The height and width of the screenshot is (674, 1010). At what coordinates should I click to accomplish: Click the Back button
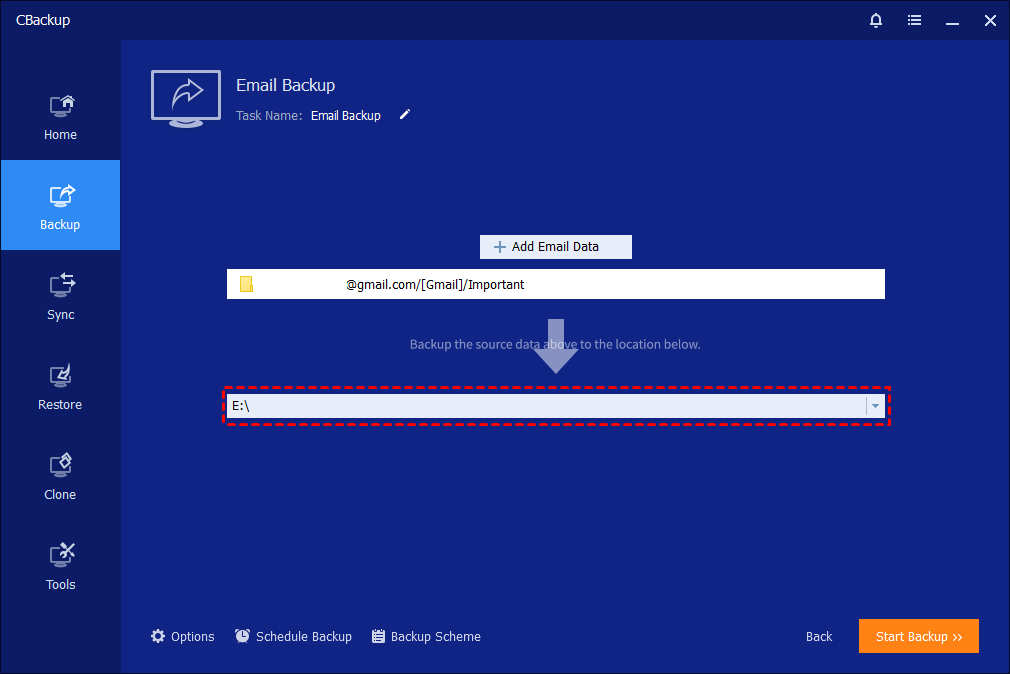click(x=819, y=636)
